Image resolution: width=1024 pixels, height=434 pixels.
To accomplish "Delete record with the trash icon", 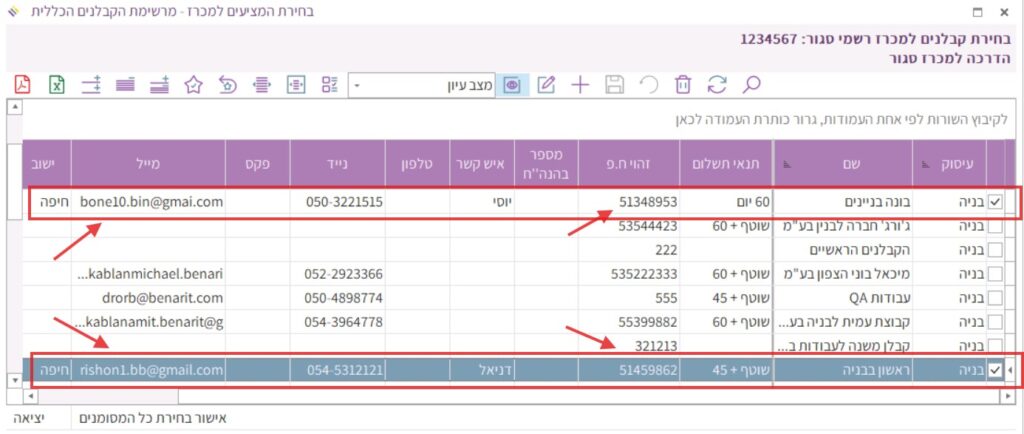I will pos(683,84).
